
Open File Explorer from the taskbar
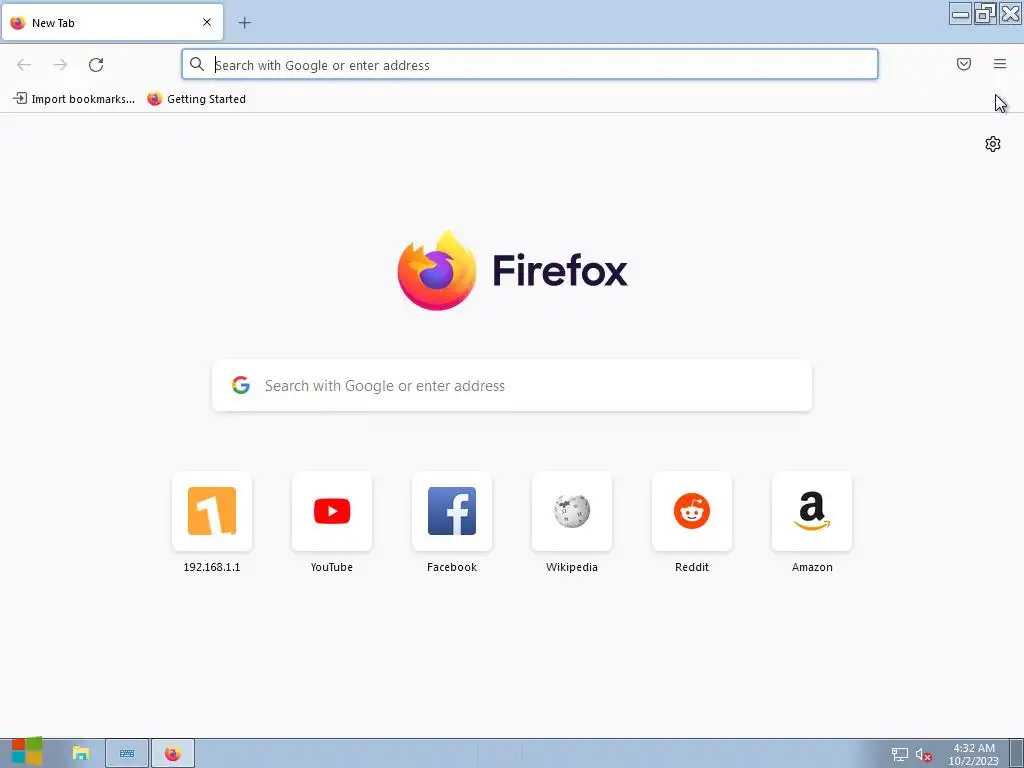pos(80,754)
